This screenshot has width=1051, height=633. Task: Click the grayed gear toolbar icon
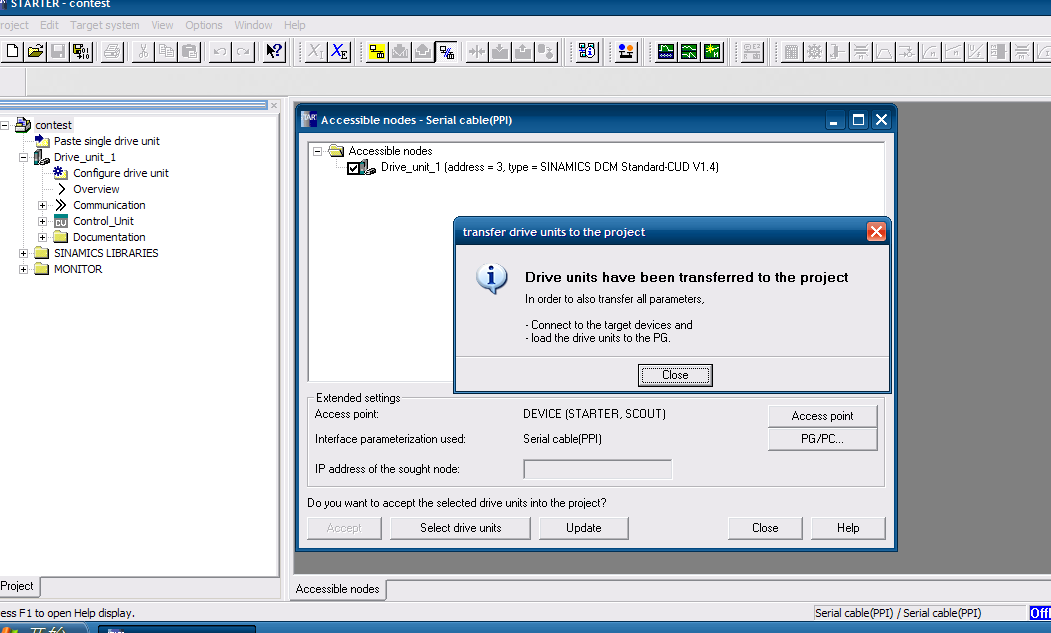click(x=814, y=52)
